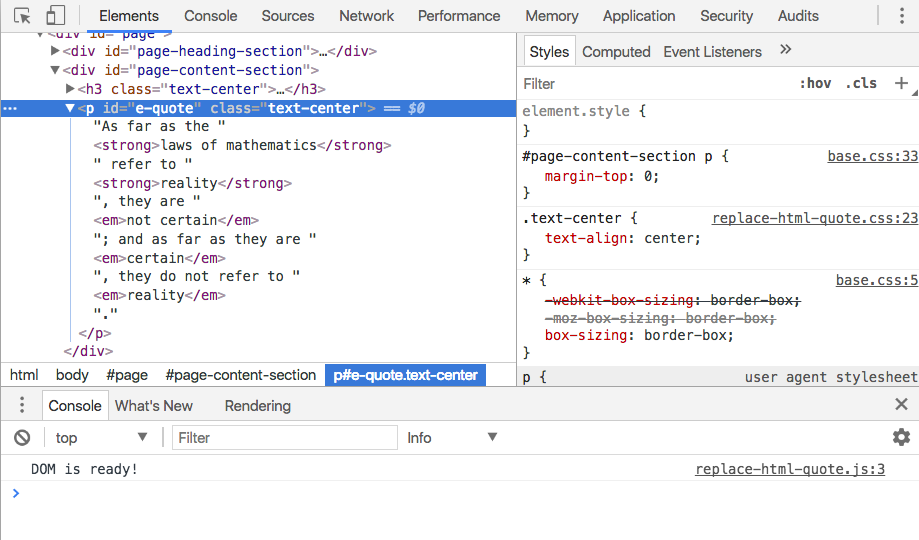The image size is (919, 540).
Task: Click body in the breadcrumb trail
Action: pyautogui.click(x=72, y=375)
